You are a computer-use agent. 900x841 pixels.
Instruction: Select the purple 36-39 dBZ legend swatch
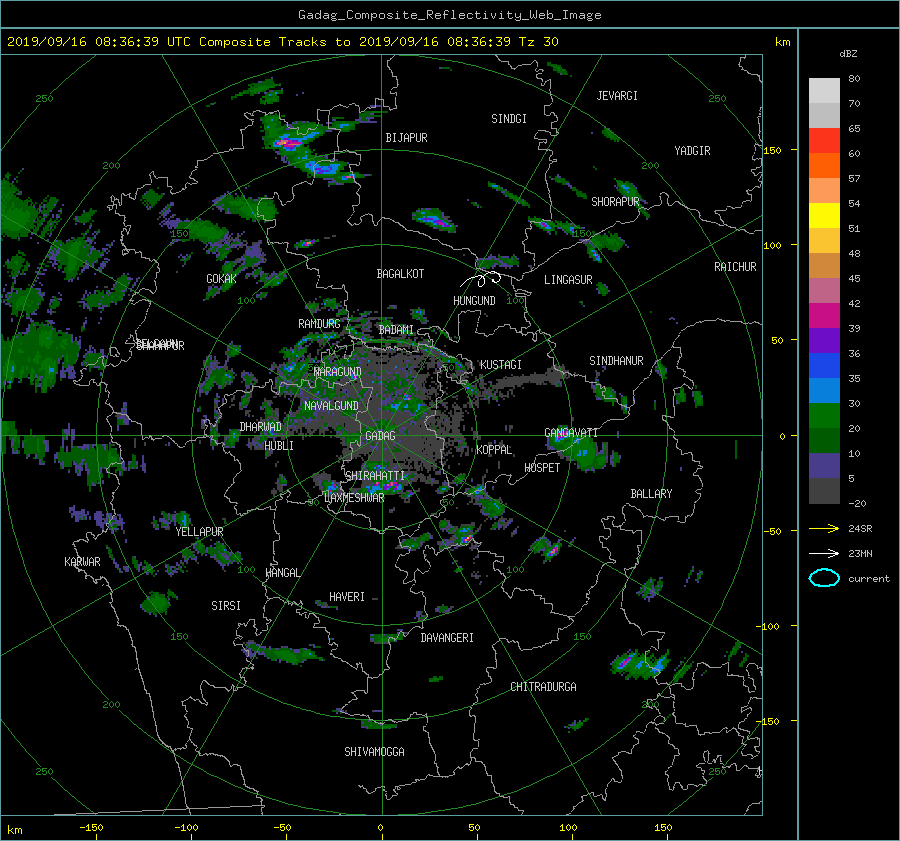click(x=824, y=340)
